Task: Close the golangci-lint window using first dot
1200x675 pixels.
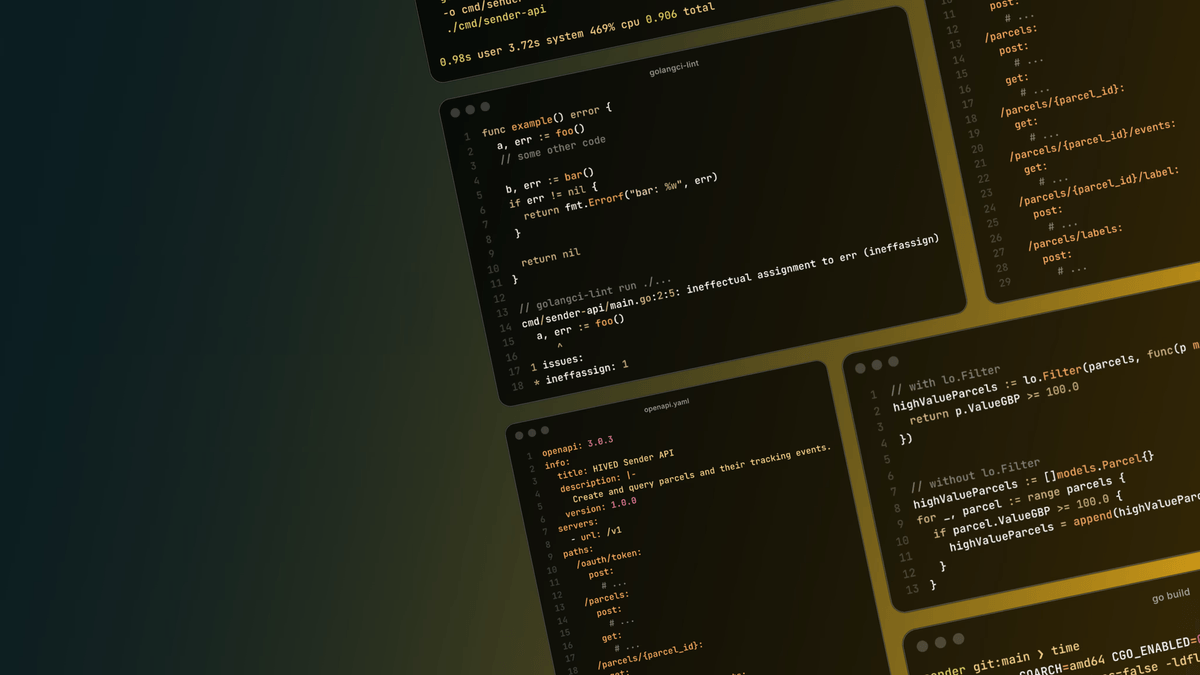Action: (x=455, y=113)
